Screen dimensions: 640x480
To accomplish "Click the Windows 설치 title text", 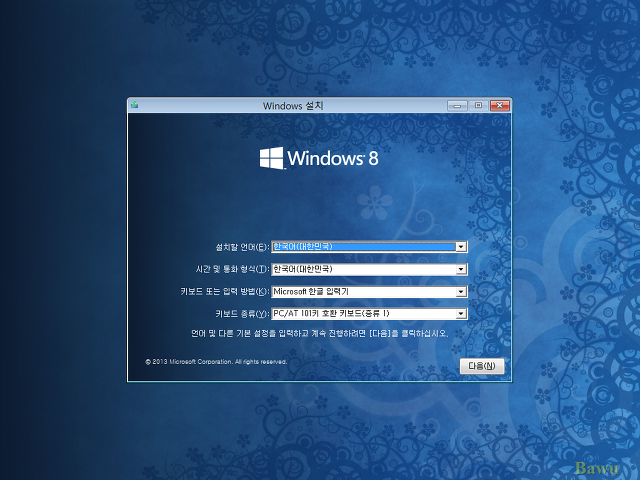I will click(293, 106).
